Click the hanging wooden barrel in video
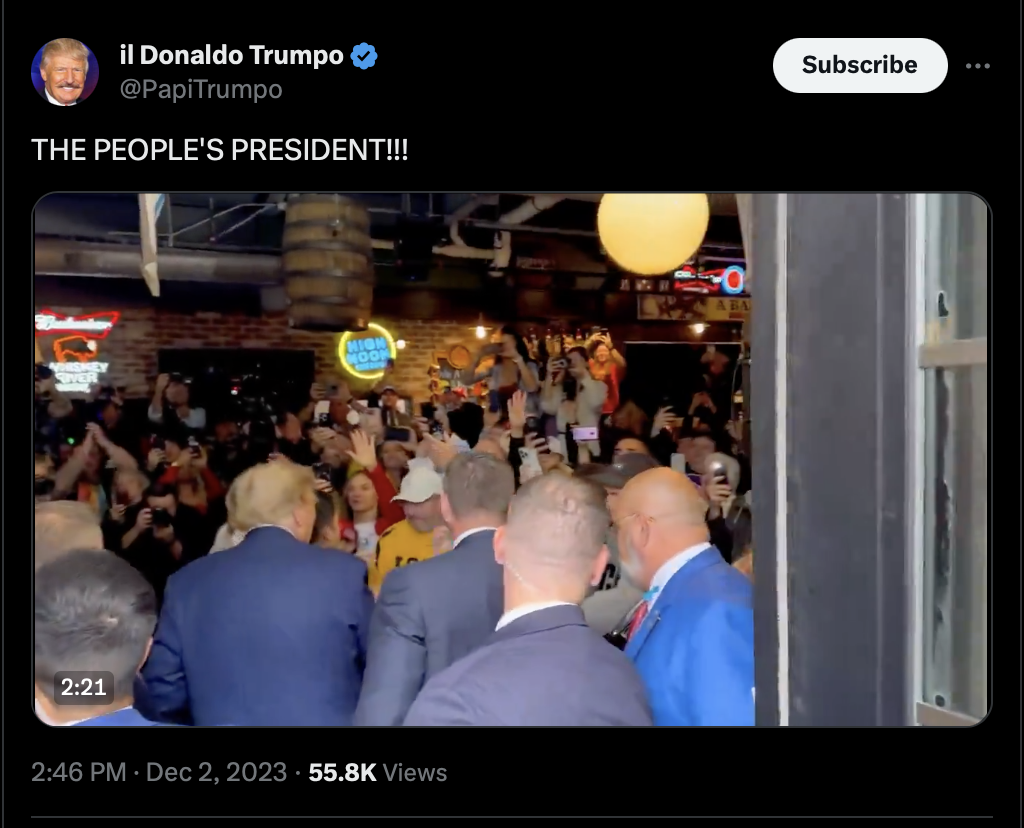1024x828 pixels. point(327,262)
